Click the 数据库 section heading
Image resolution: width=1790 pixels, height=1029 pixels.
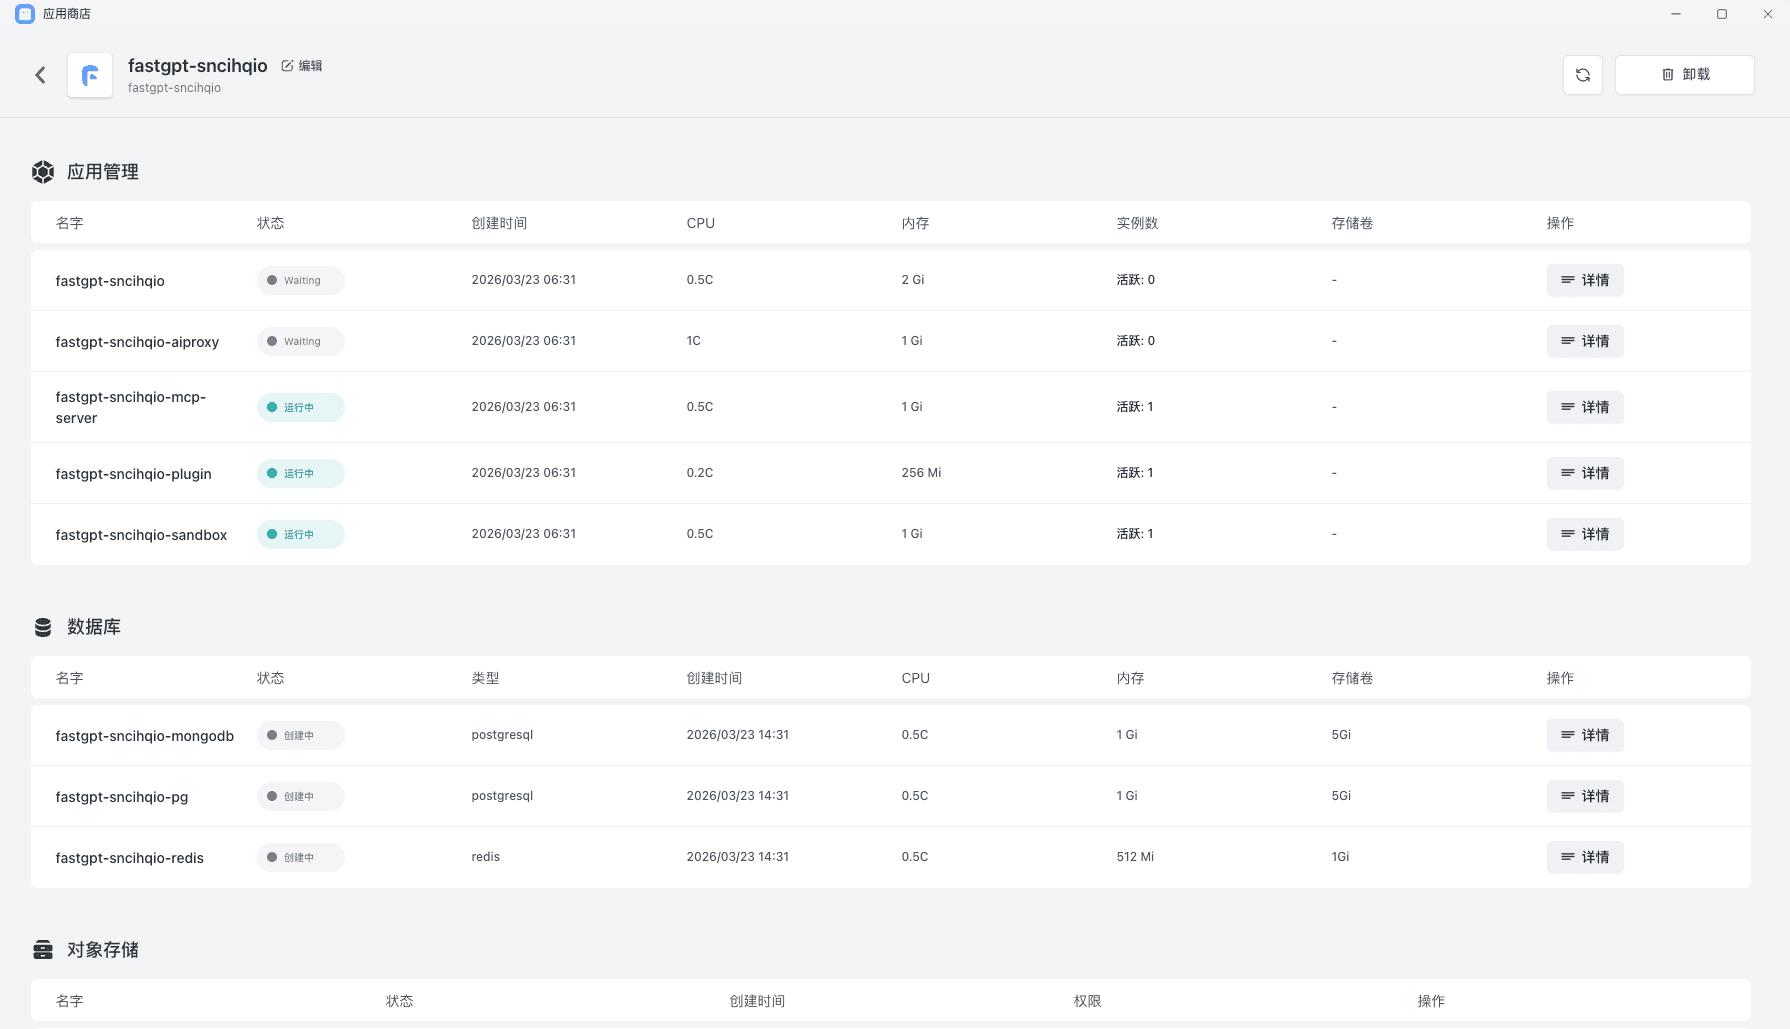coord(94,627)
